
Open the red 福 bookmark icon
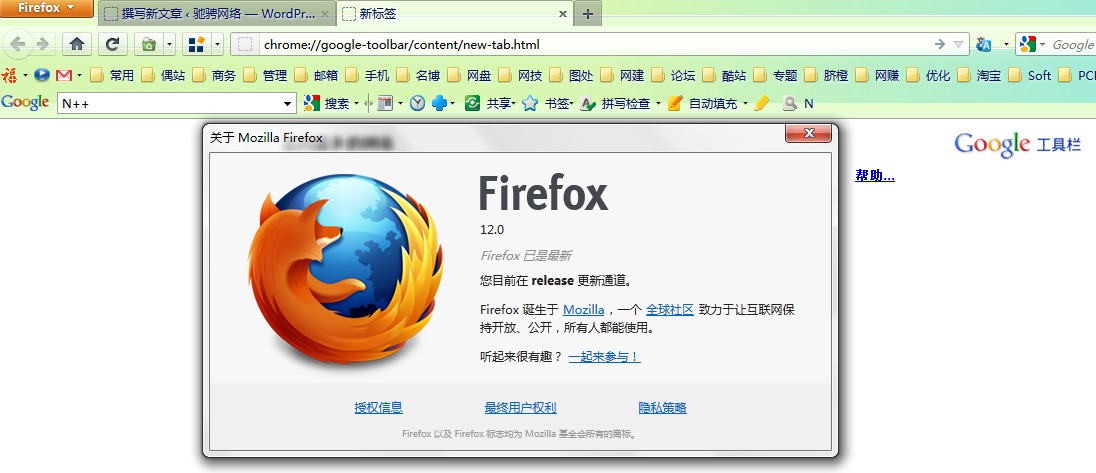click(10, 75)
